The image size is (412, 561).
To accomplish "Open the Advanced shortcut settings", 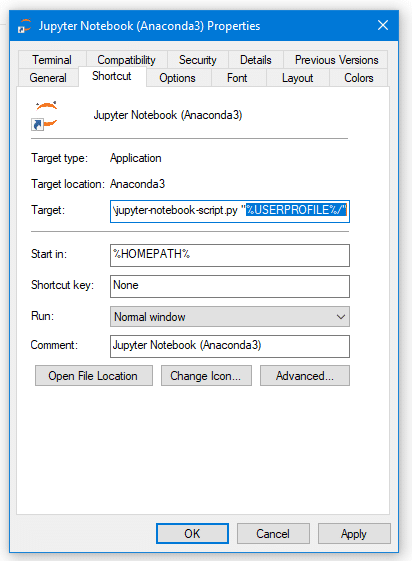I will pos(305,376).
